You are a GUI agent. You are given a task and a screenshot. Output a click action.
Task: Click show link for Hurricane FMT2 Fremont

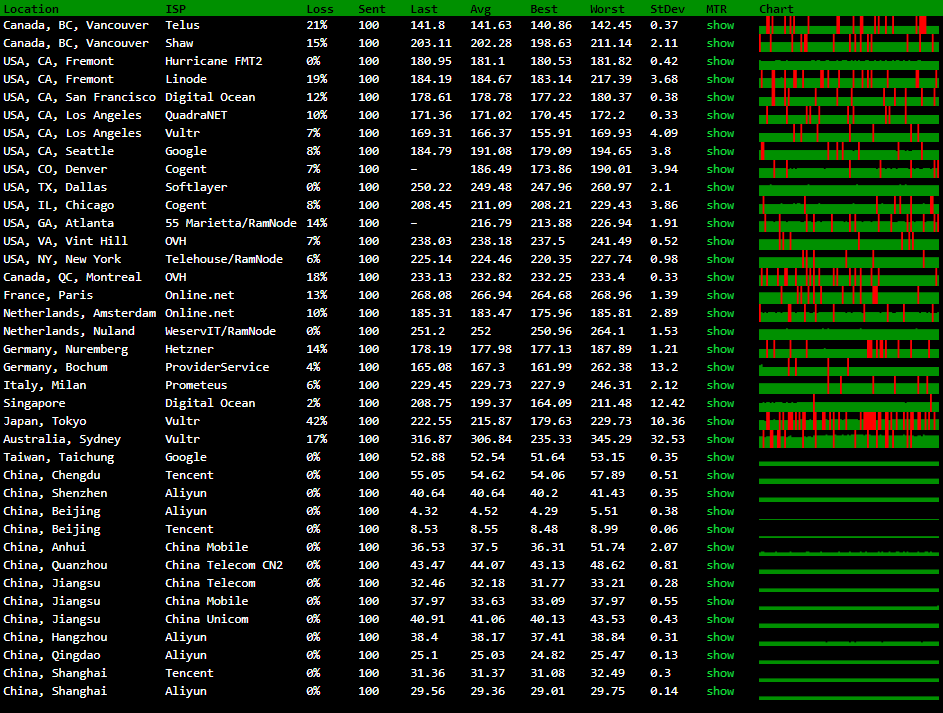click(x=719, y=61)
